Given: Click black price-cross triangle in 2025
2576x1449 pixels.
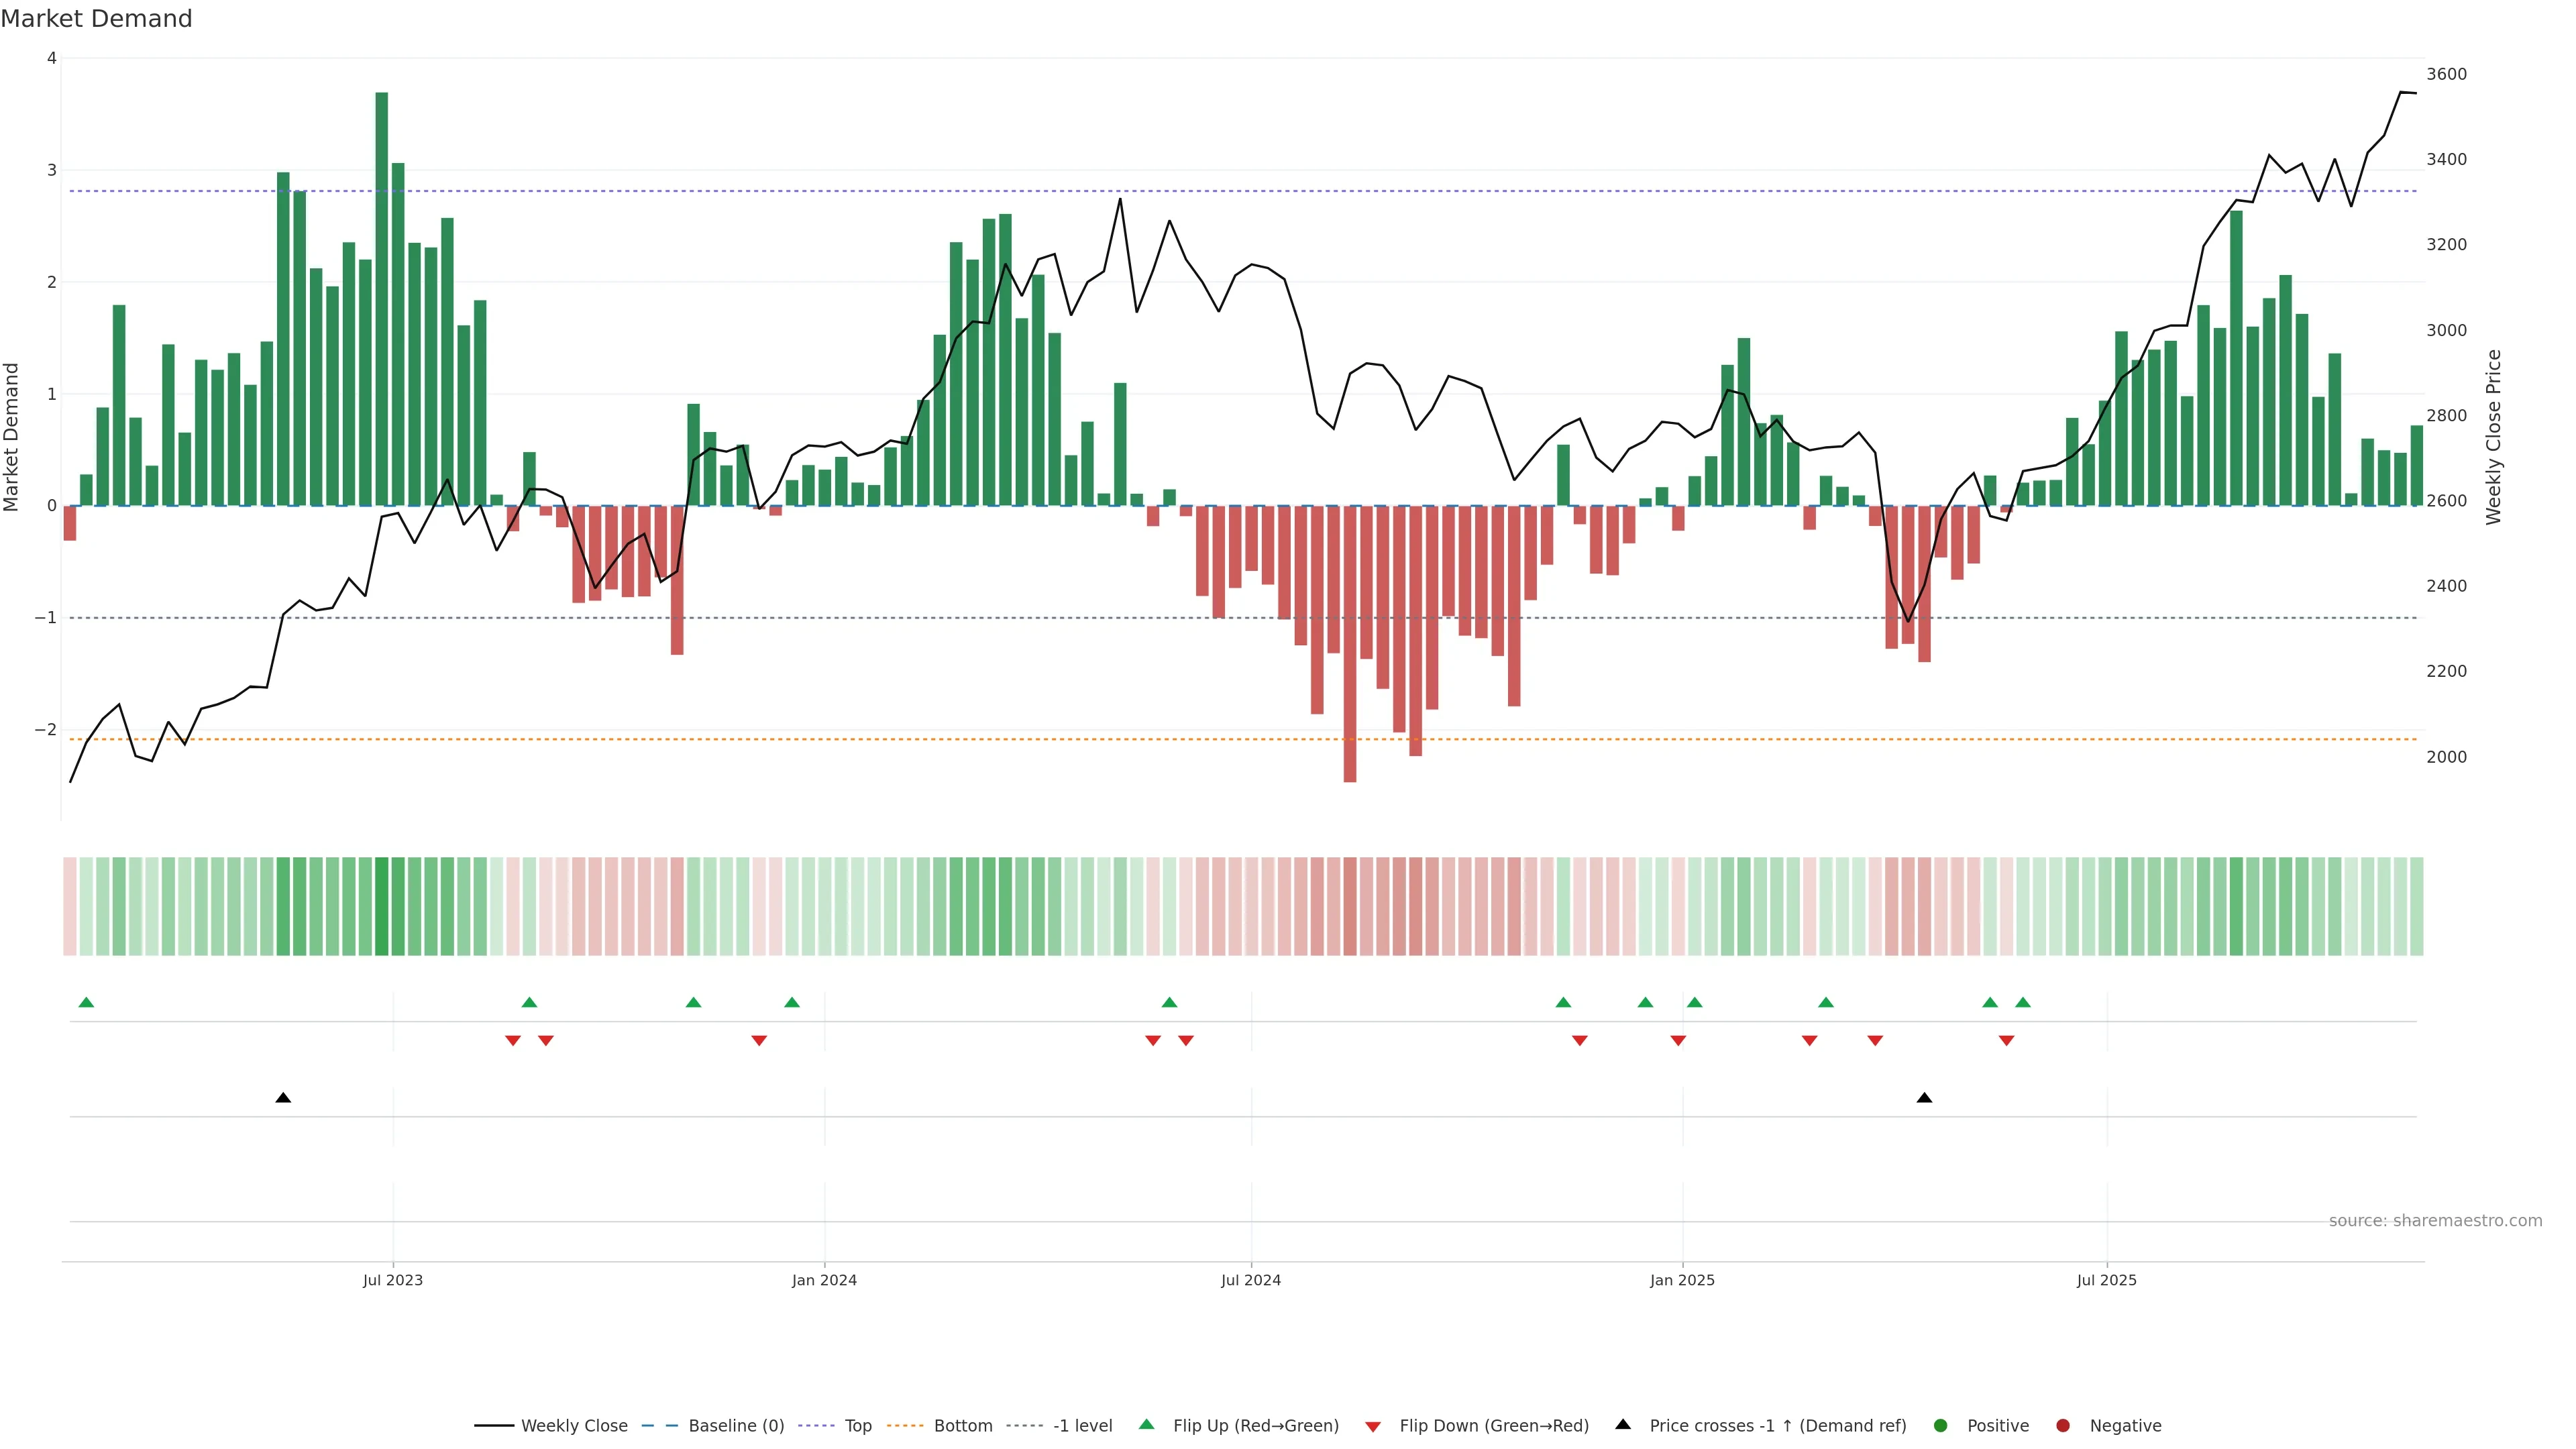Looking at the screenshot, I should coord(1924,1098).
